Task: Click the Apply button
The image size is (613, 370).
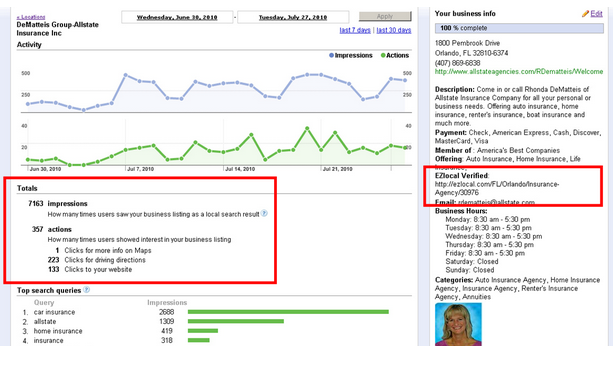Action: tap(385, 16)
